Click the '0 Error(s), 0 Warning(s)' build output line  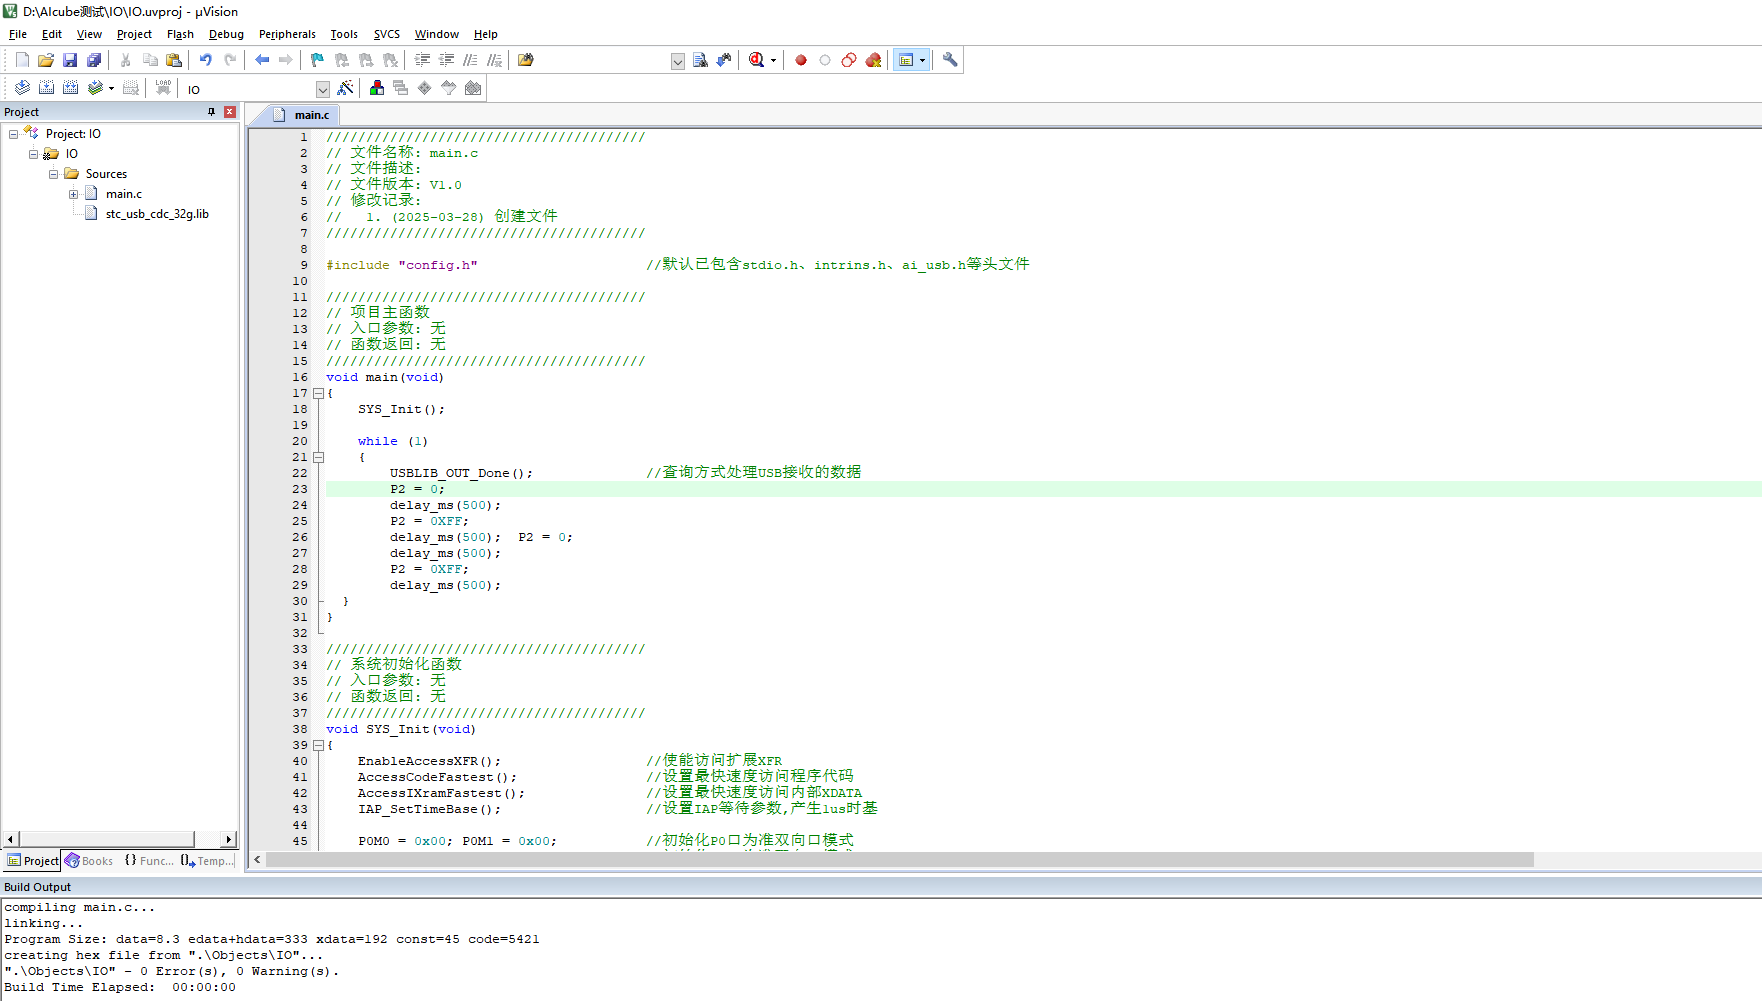pyautogui.click(x=171, y=971)
